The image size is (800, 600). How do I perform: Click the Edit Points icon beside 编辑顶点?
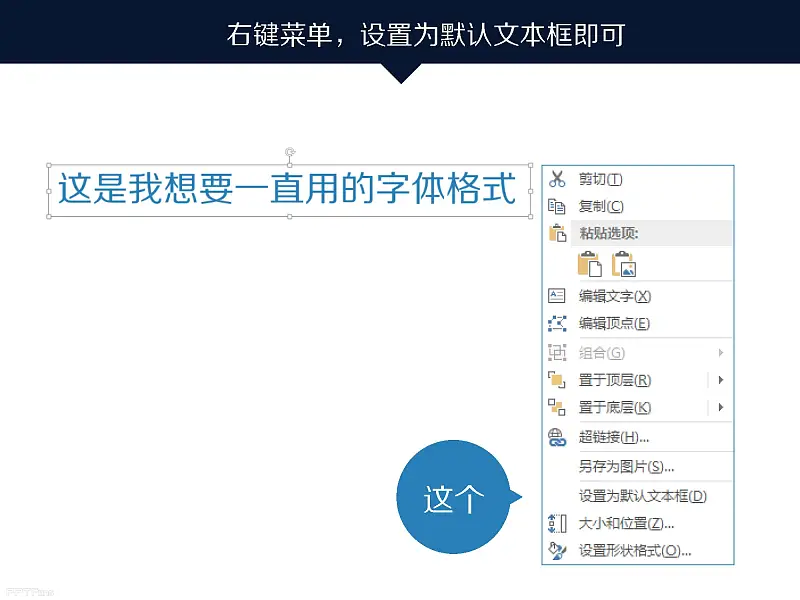pyautogui.click(x=557, y=323)
